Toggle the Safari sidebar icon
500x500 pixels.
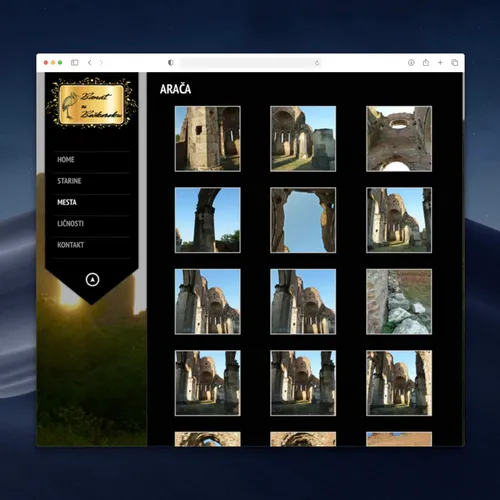point(75,62)
